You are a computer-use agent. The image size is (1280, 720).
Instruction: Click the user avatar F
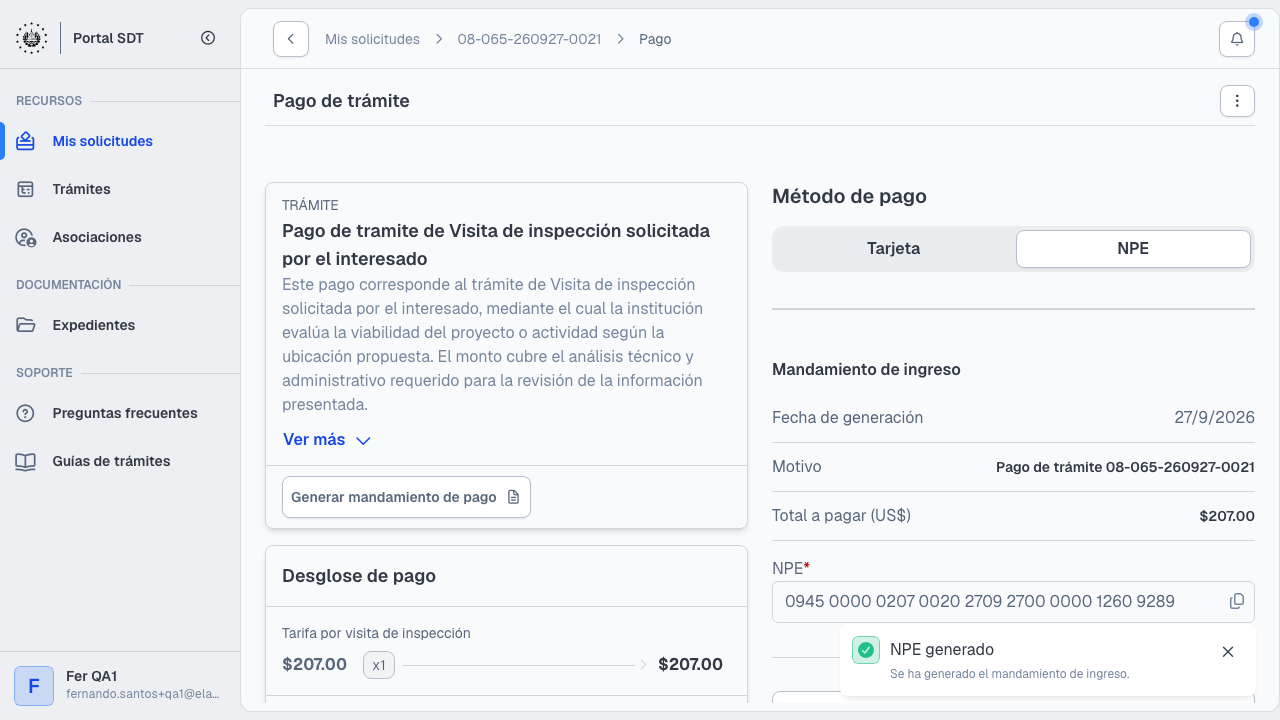click(x=34, y=686)
